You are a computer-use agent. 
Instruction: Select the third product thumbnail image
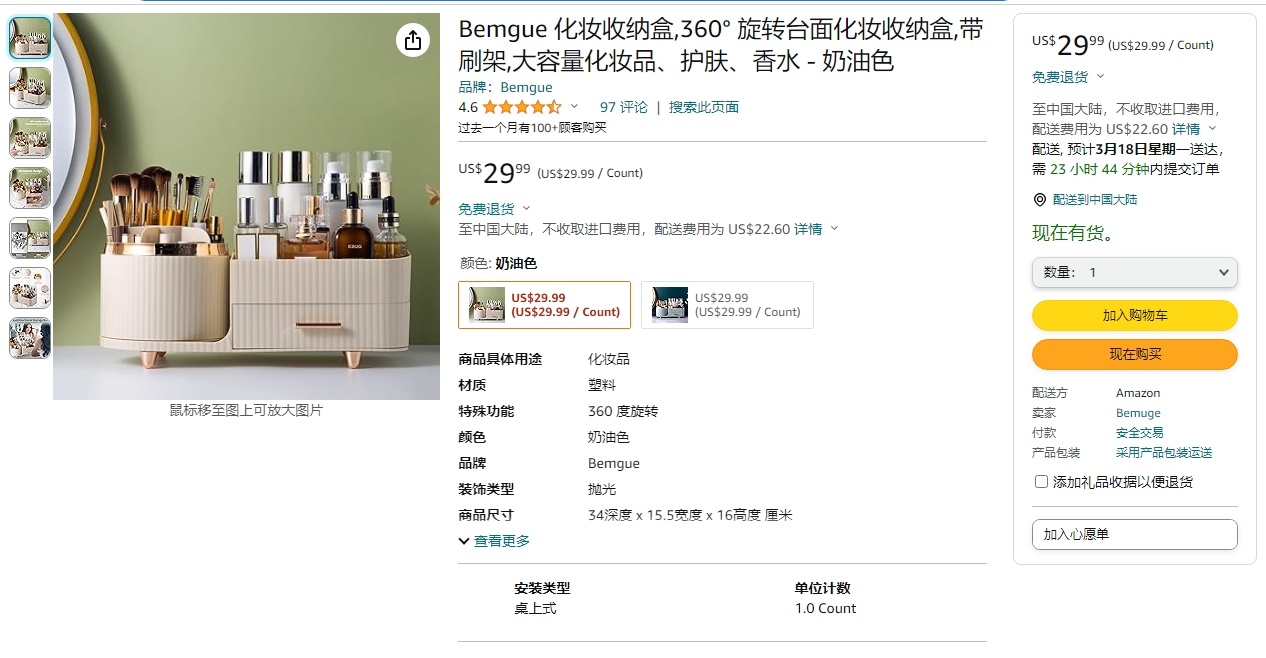(30, 138)
